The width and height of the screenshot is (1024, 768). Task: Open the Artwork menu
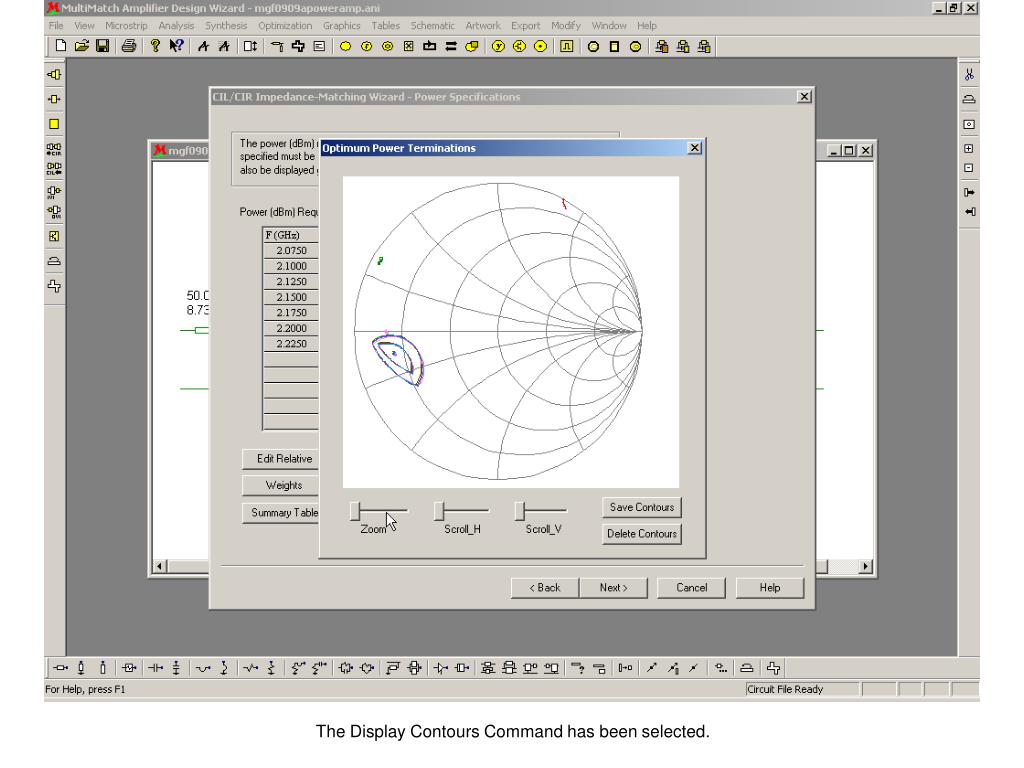click(x=483, y=25)
